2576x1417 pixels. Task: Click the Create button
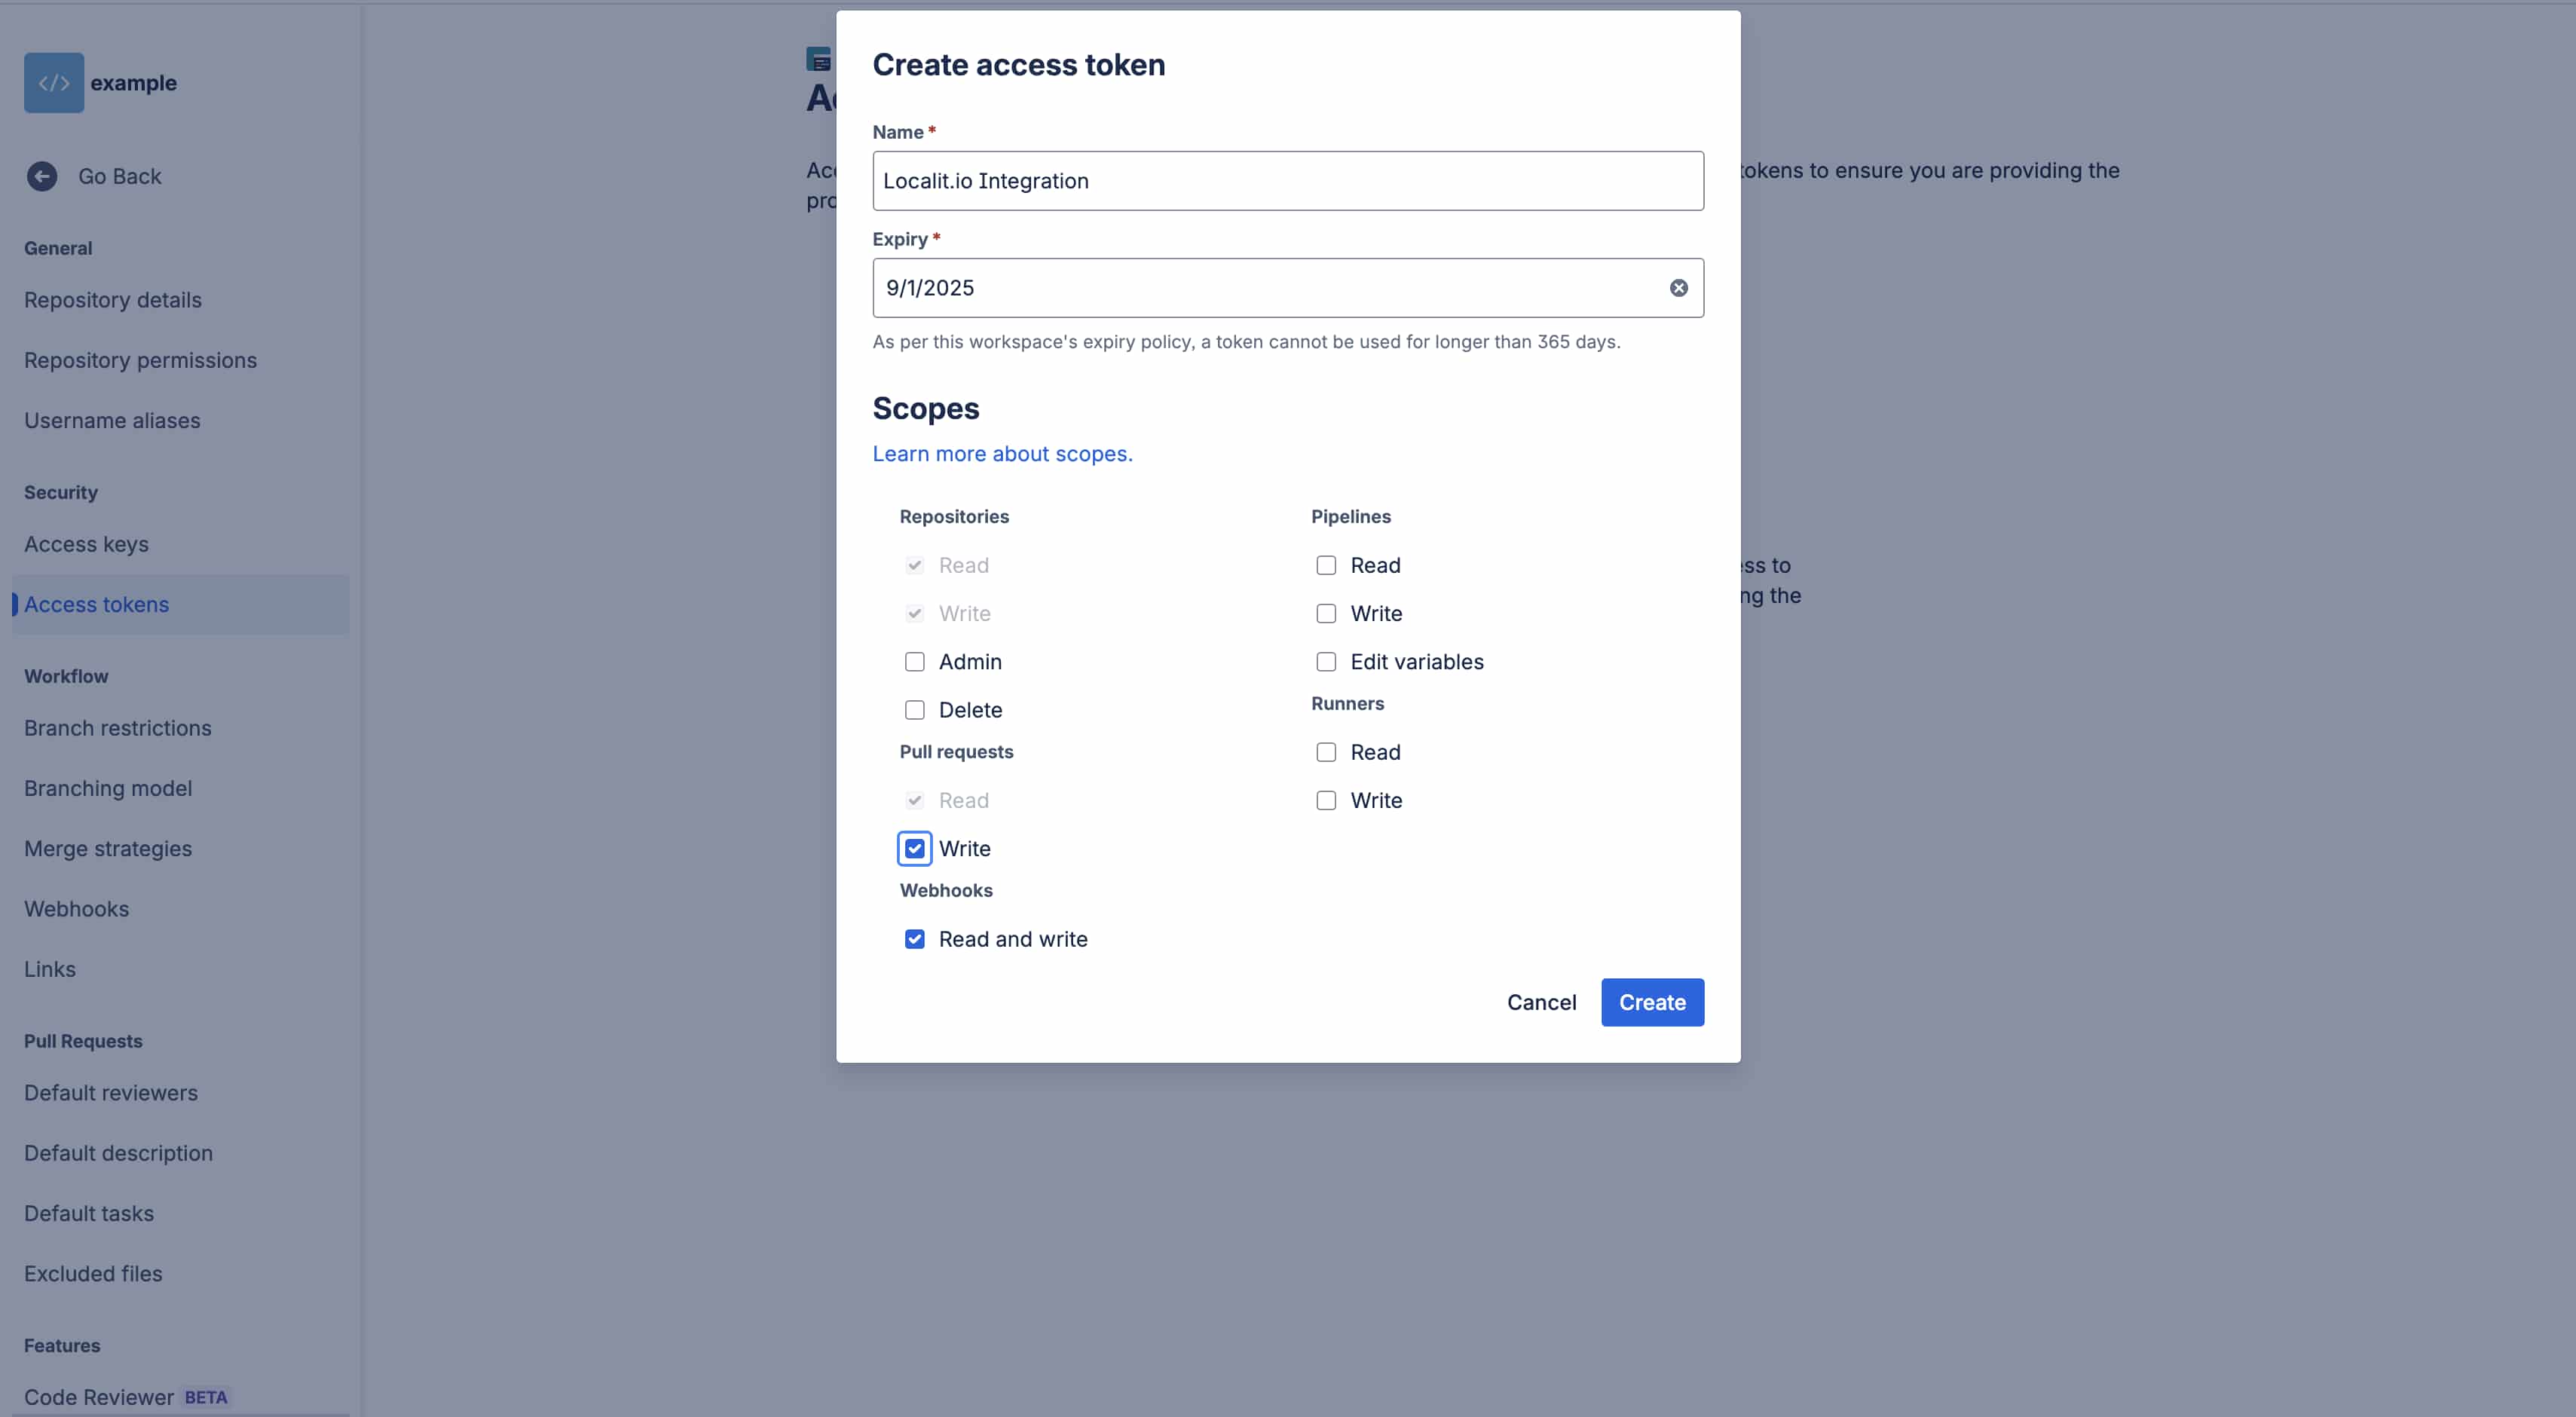1652,1002
